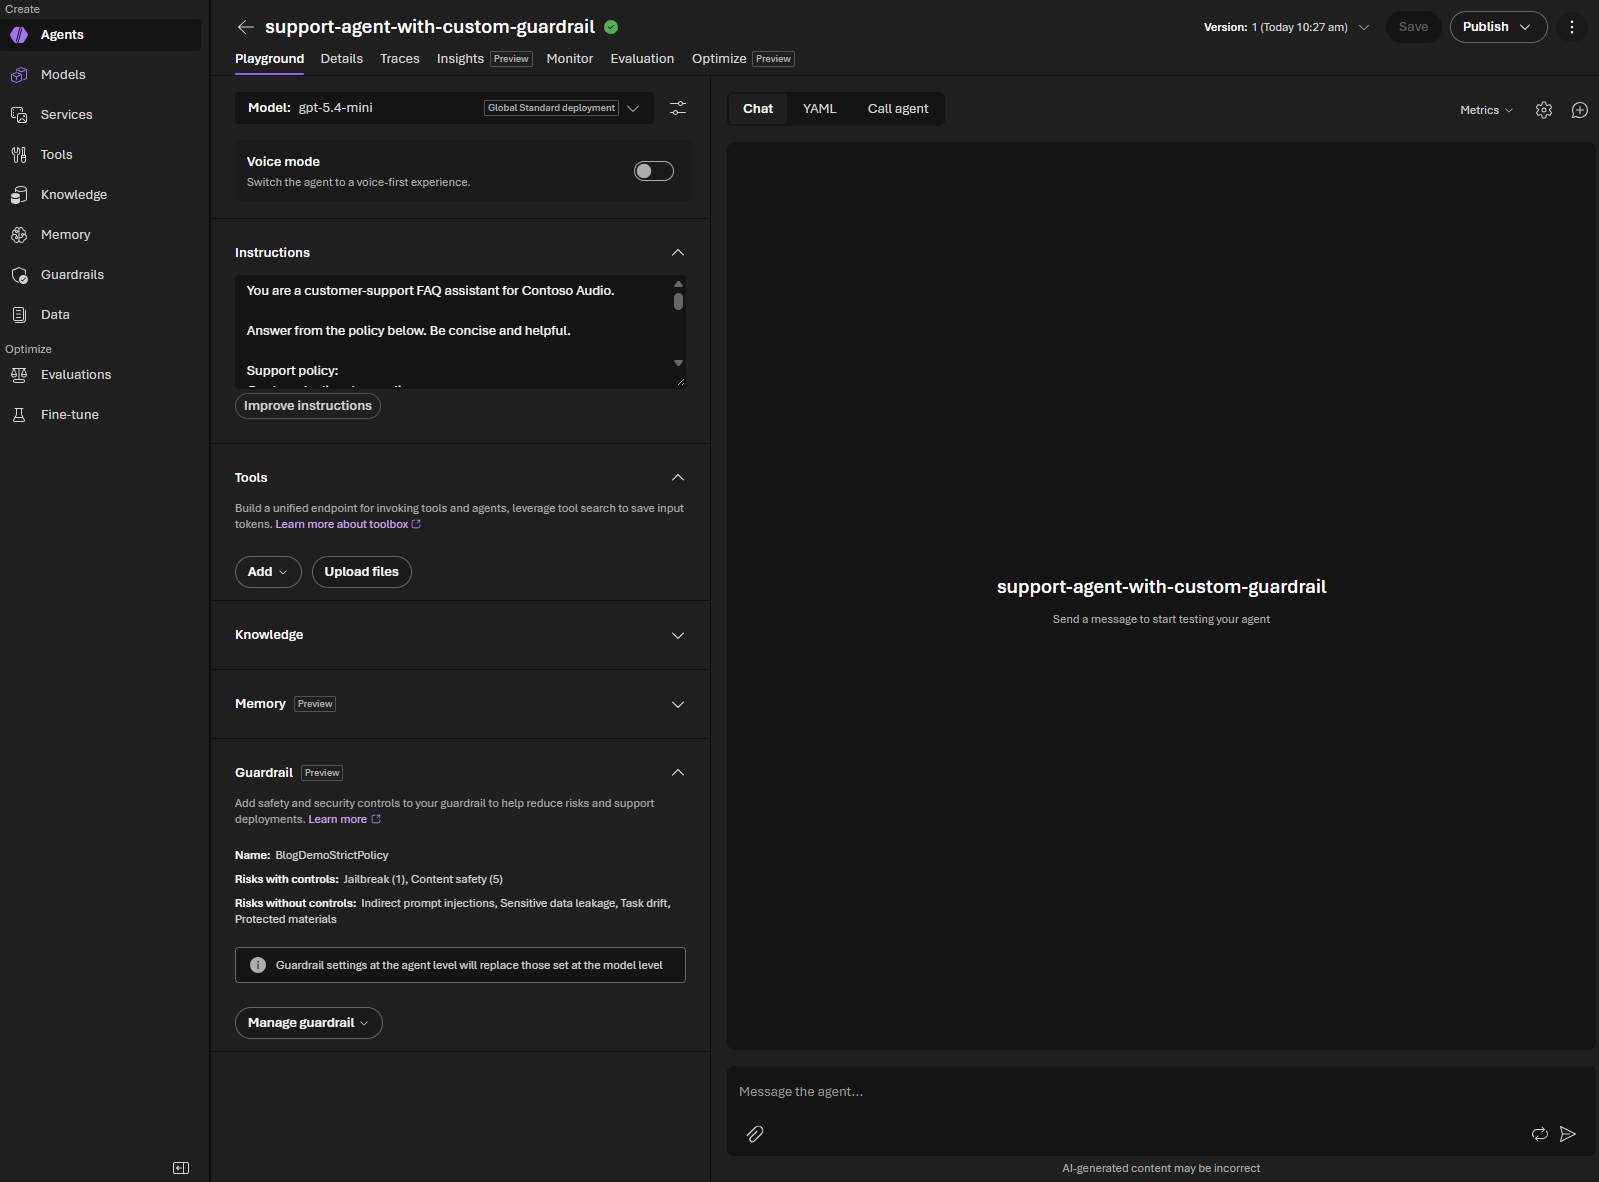Collapse the Instructions section
Image resolution: width=1599 pixels, height=1182 pixels.
(678, 252)
